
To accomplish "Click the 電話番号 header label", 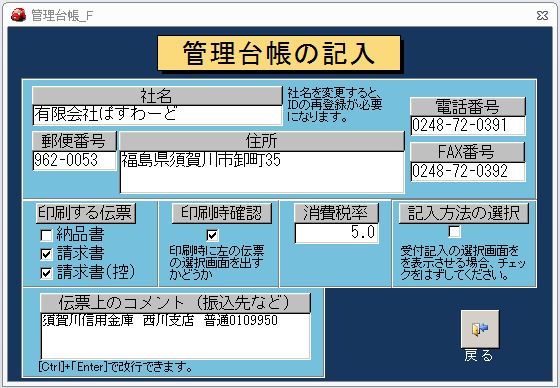I will pos(468,106).
